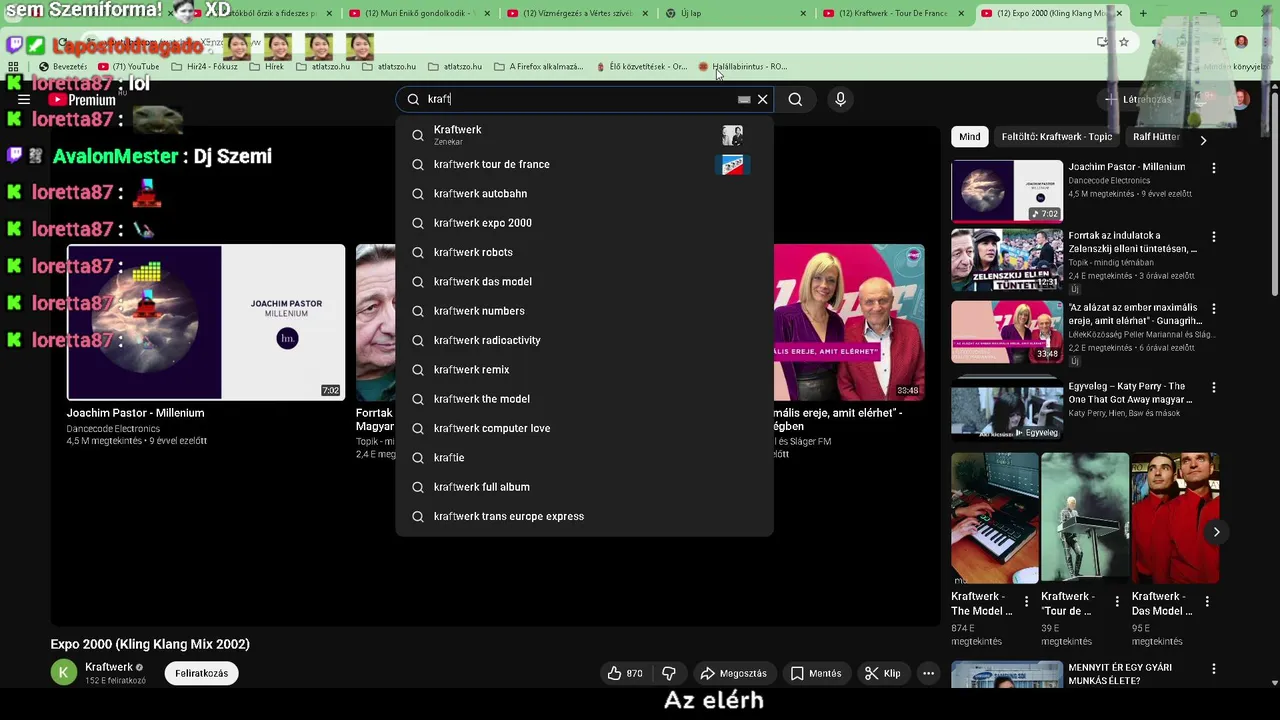Choose suggestion kraftwerk trans europe express

(585, 516)
